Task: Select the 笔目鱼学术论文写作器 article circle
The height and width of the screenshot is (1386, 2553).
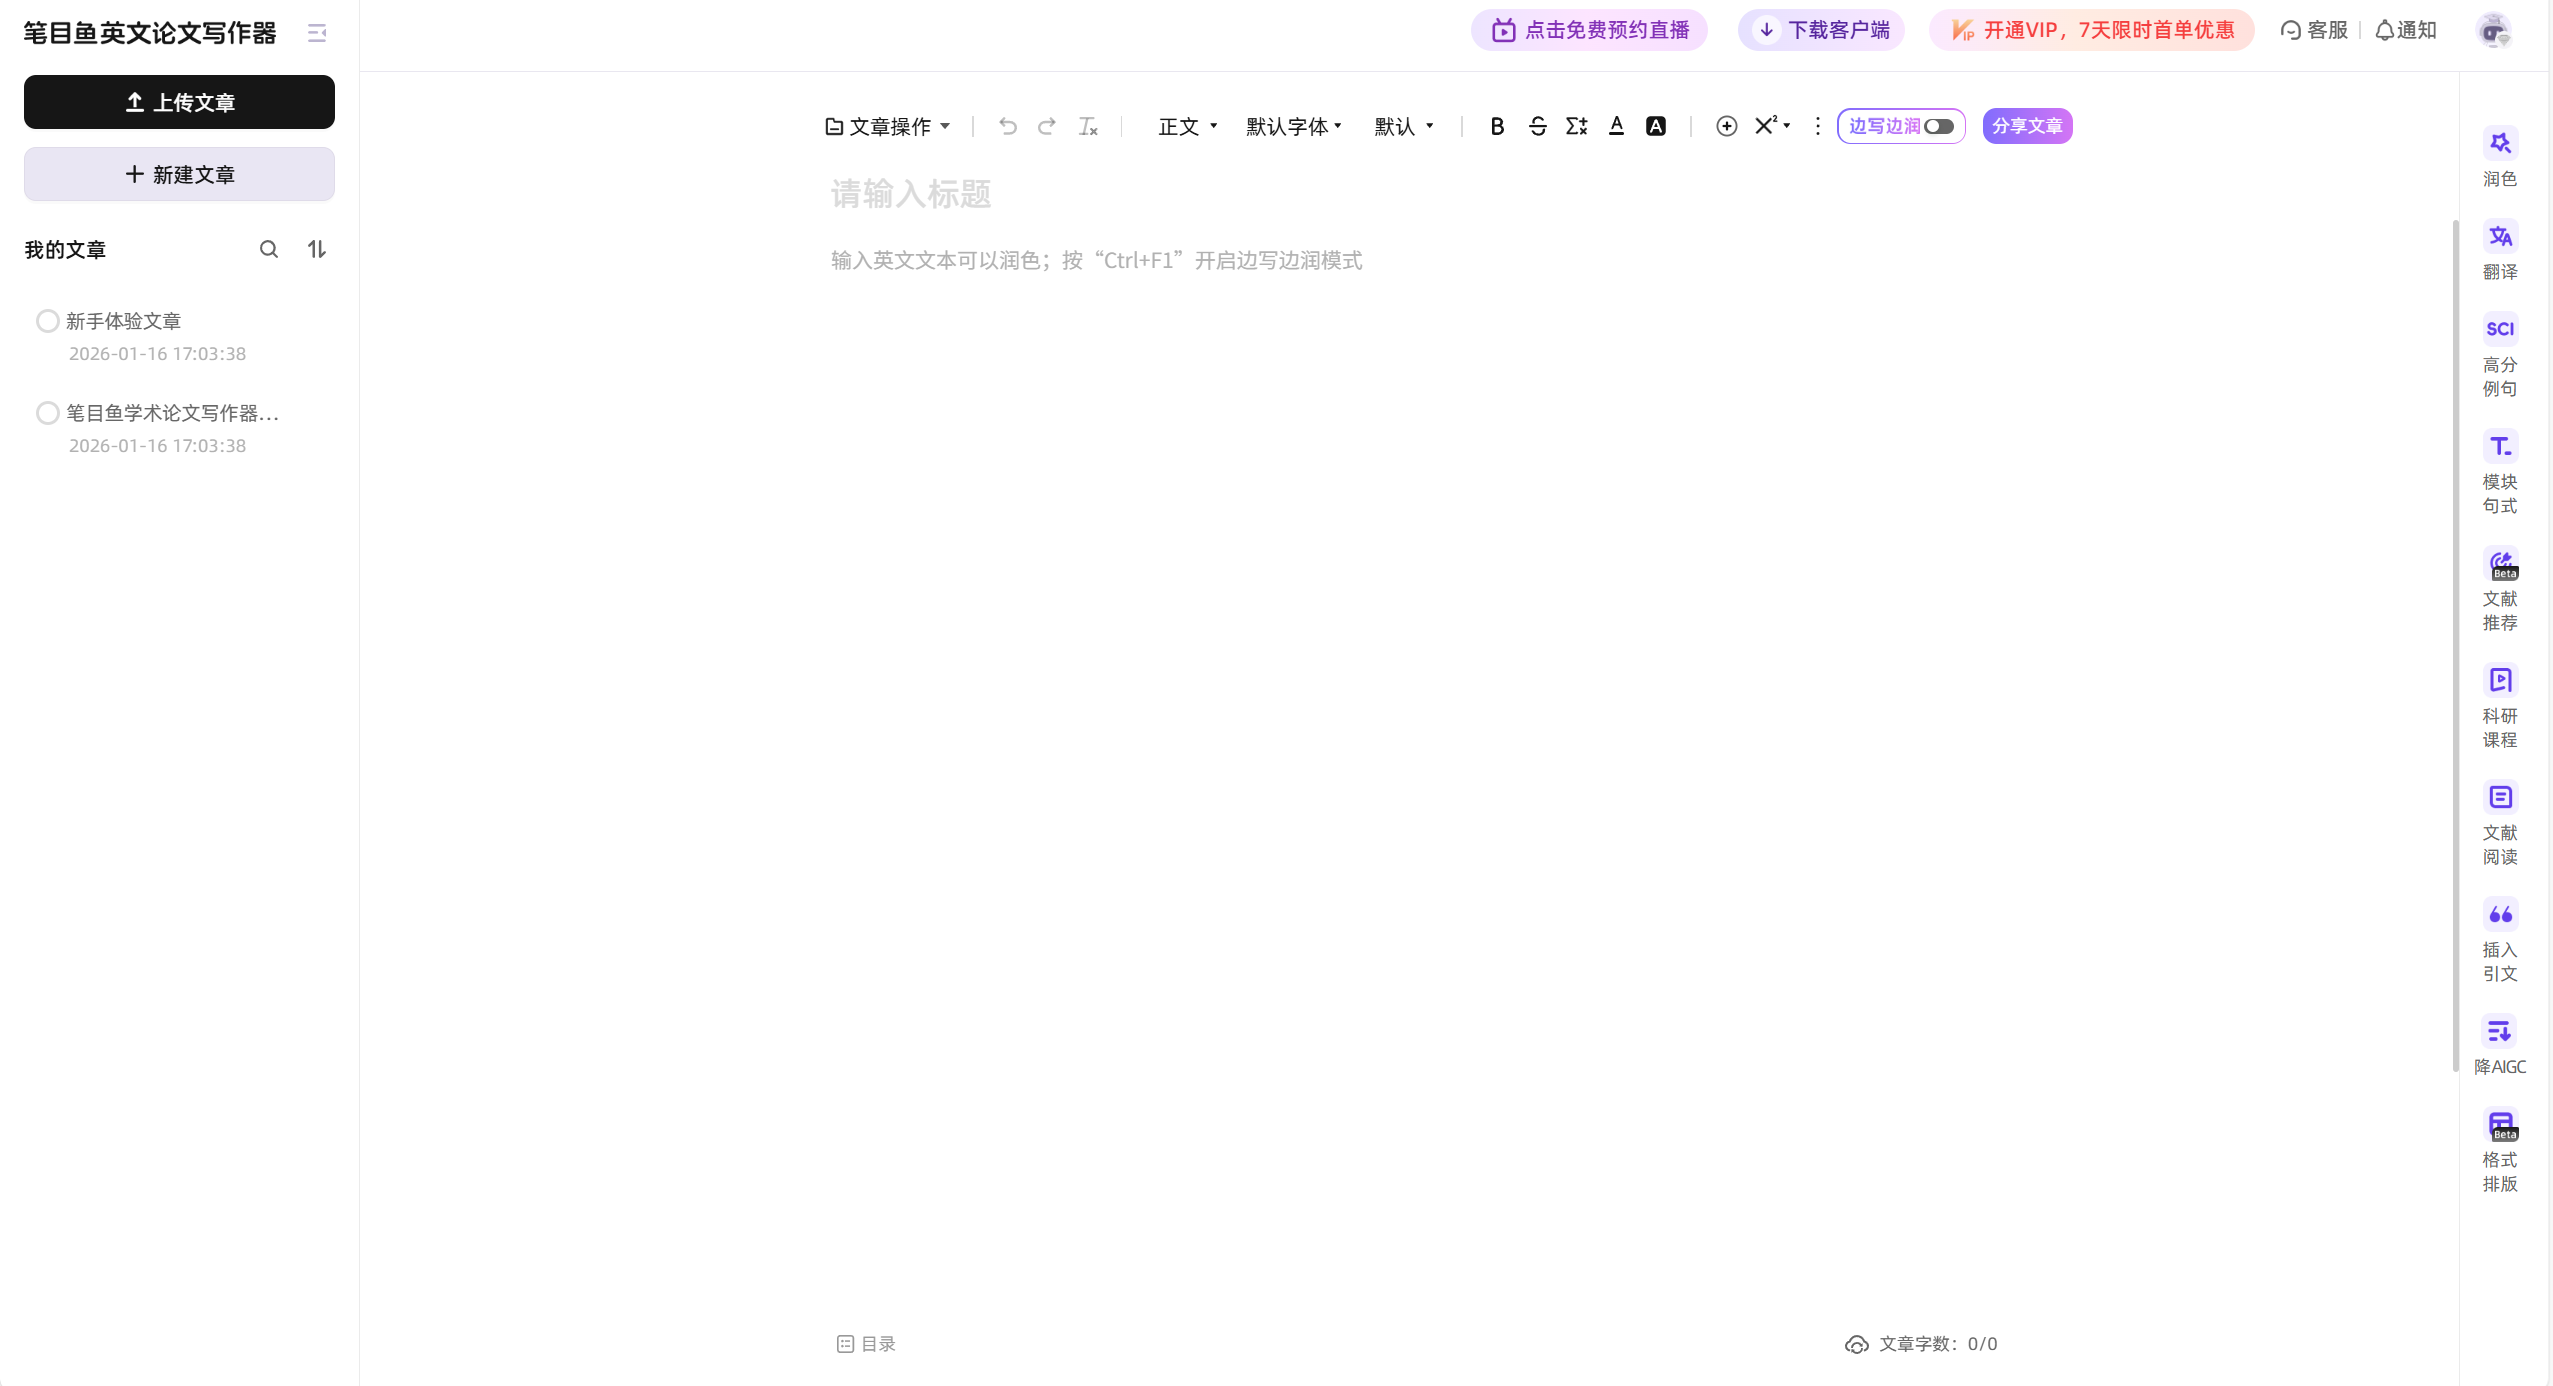Action: [x=47, y=412]
